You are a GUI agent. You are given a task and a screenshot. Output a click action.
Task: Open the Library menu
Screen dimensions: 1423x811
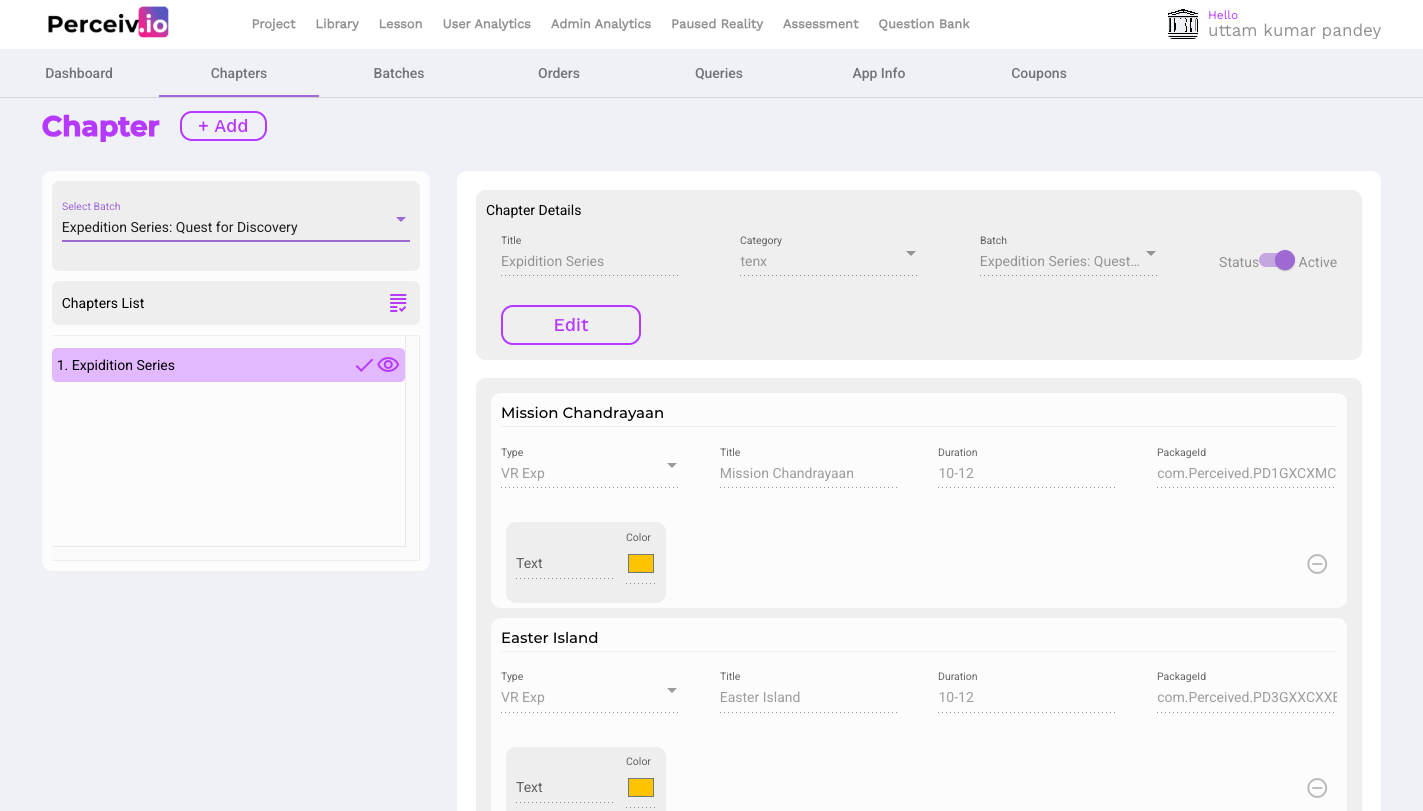337,24
